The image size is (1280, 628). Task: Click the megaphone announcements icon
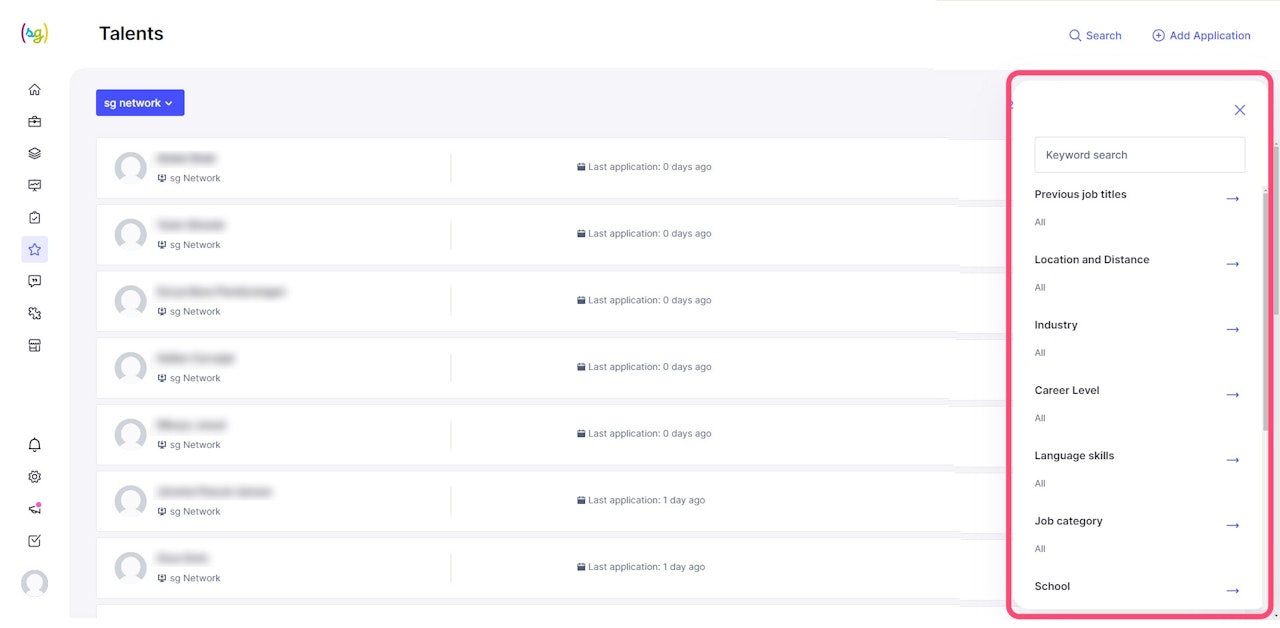(x=35, y=509)
